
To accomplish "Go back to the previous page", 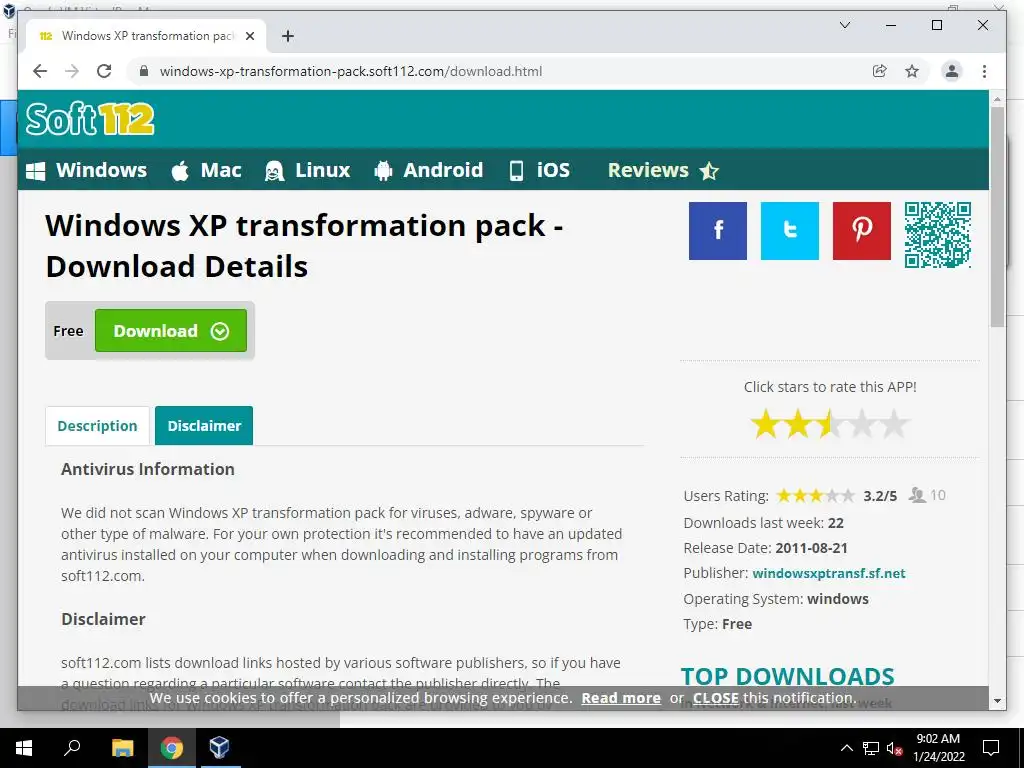I will [40, 71].
